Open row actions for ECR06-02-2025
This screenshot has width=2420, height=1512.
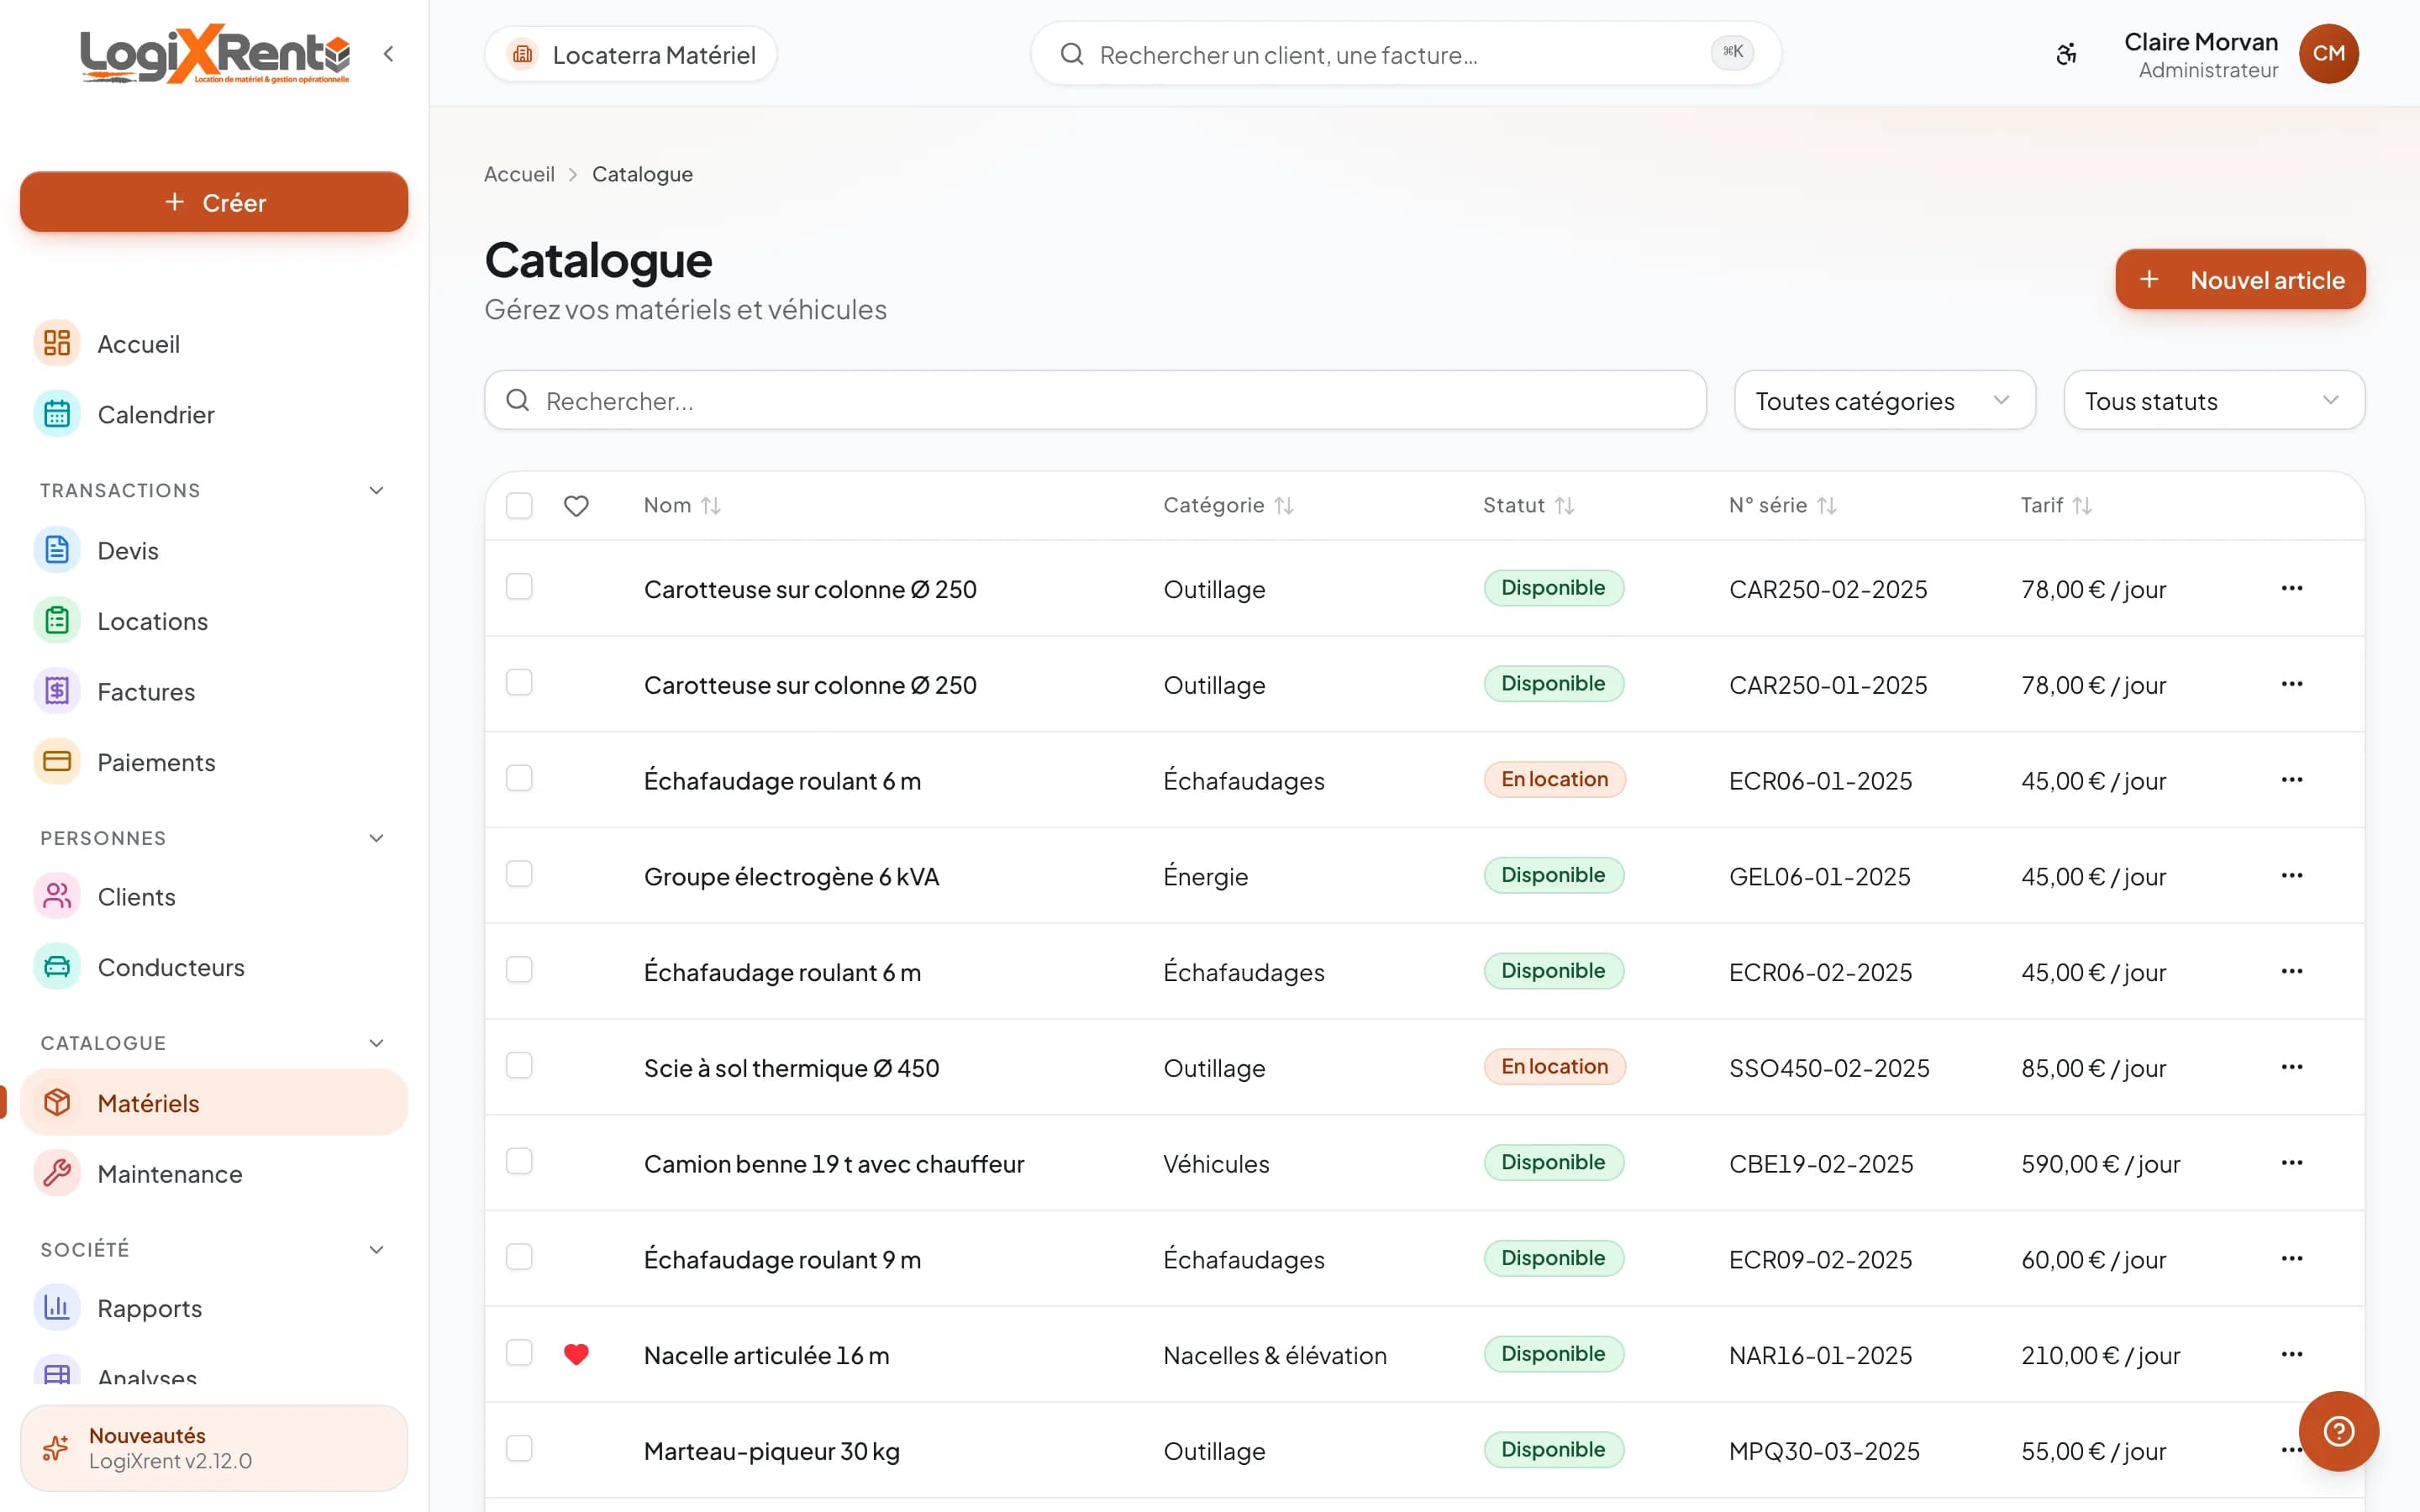point(2292,971)
